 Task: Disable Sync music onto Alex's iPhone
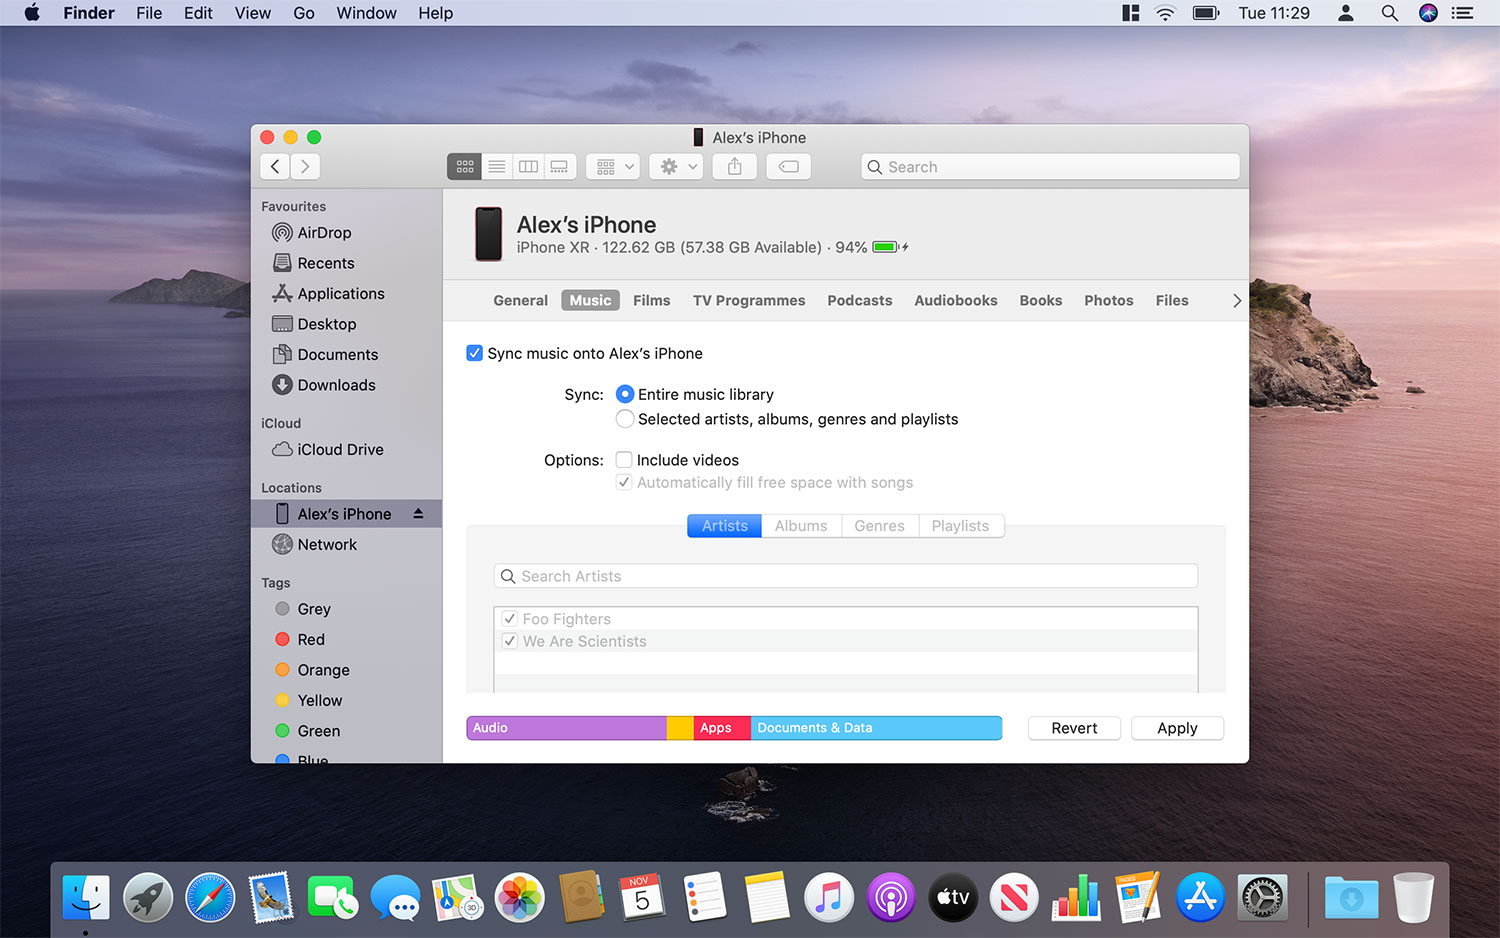pos(474,353)
